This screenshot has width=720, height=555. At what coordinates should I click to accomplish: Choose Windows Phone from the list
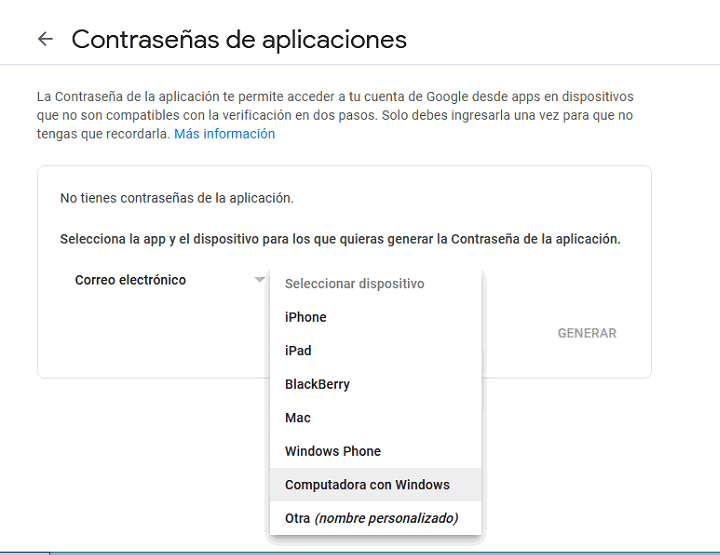[333, 451]
